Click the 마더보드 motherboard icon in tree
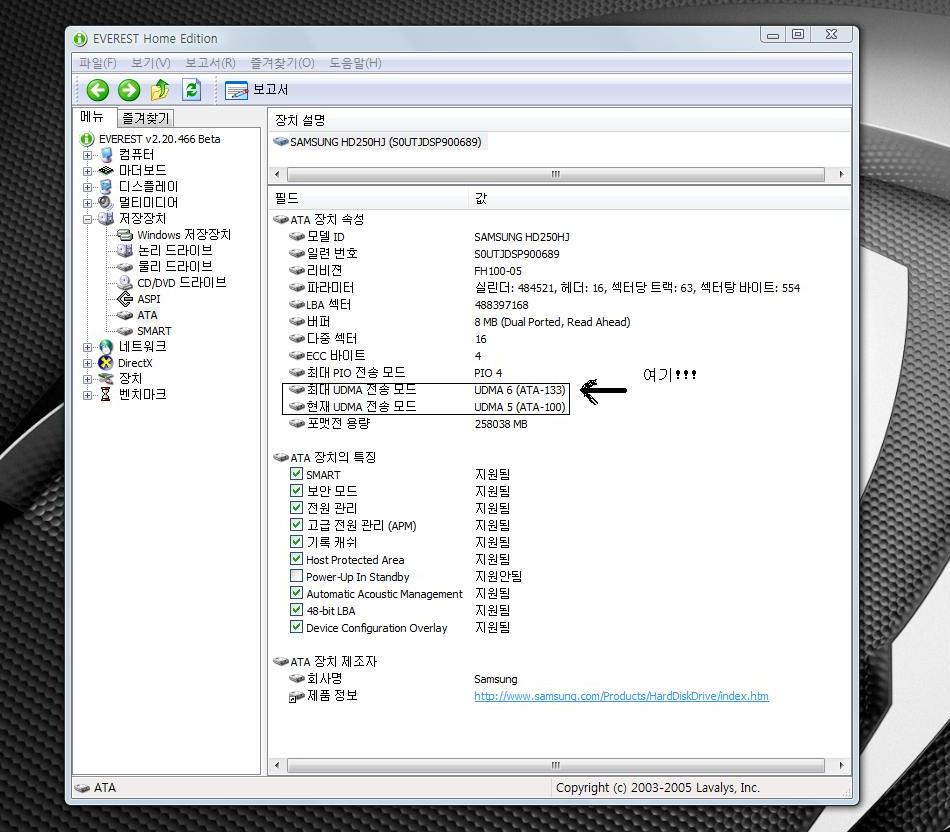The width and height of the screenshot is (950, 832). 106,171
